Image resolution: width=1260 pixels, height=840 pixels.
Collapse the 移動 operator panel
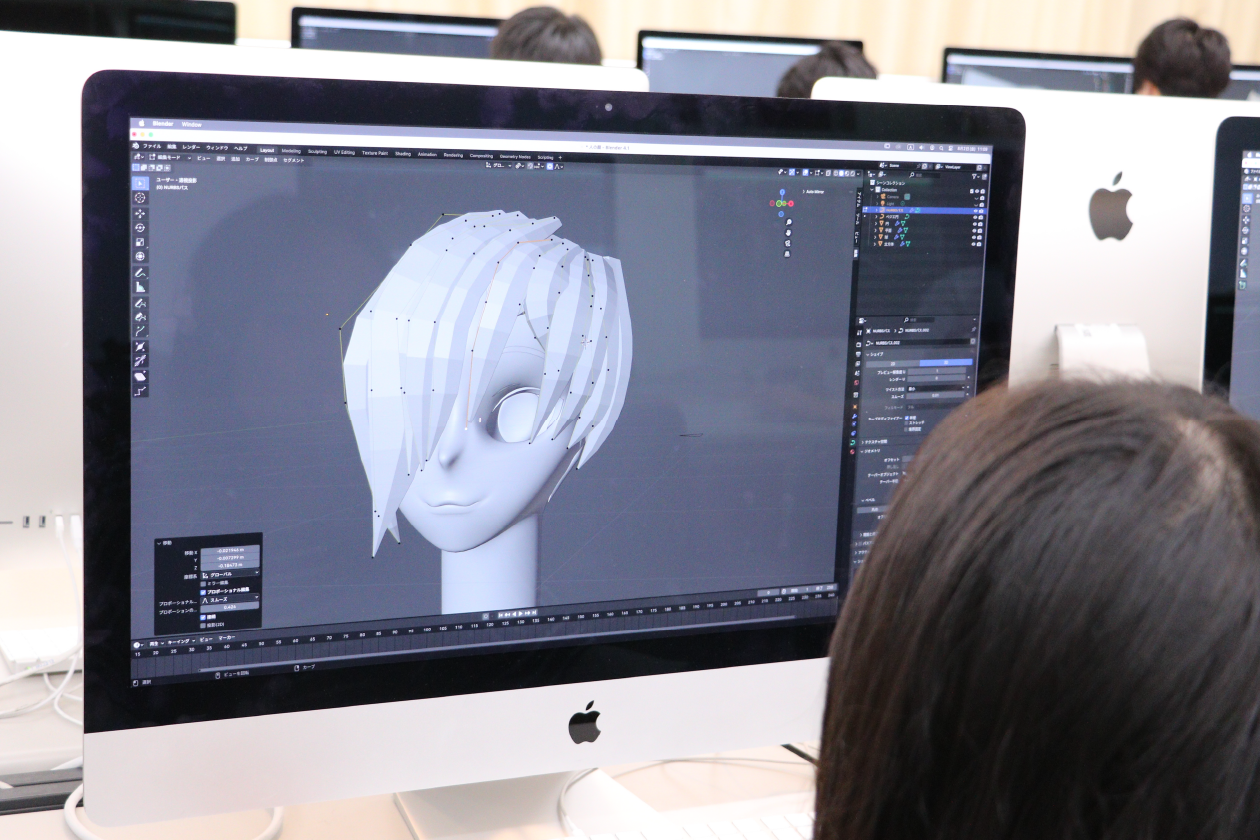point(158,543)
